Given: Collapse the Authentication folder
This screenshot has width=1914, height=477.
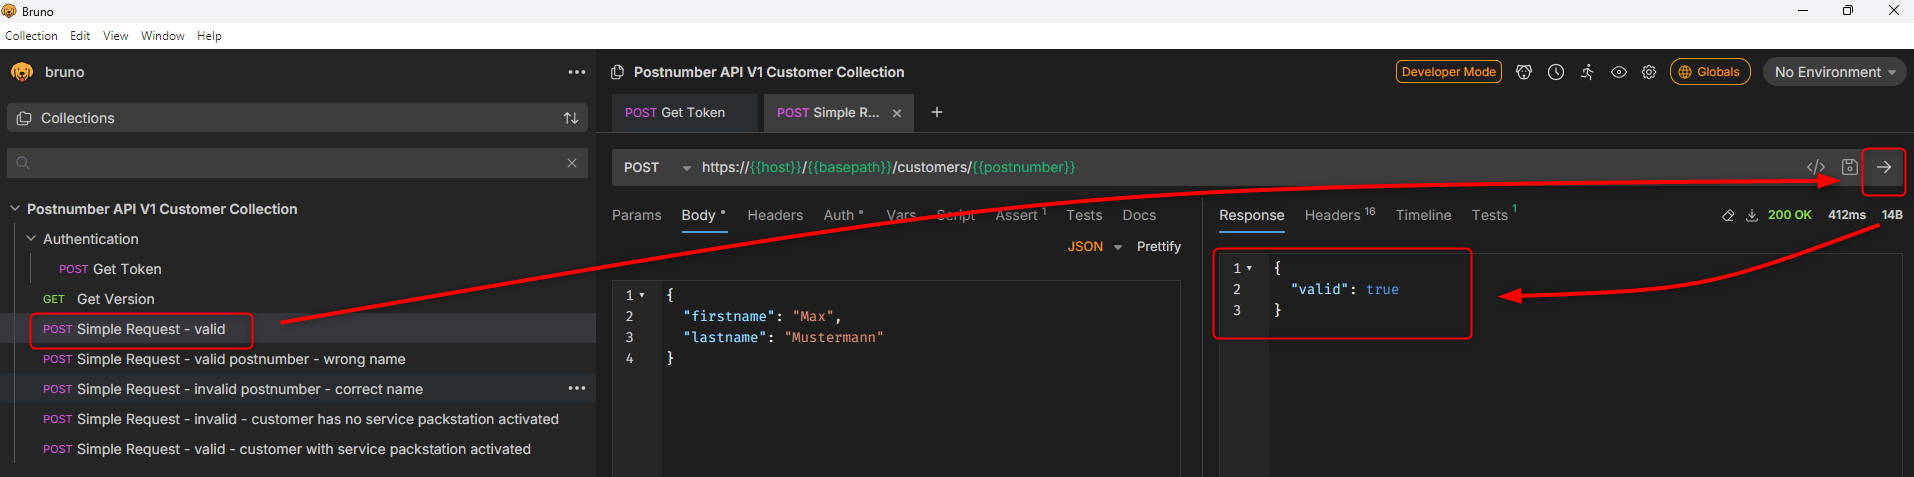Looking at the screenshot, I should pos(31,239).
